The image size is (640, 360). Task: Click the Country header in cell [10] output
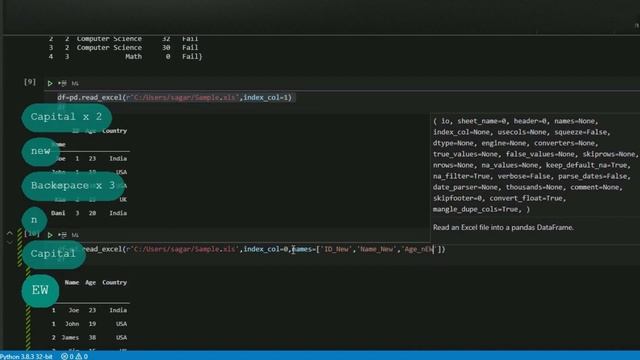point(115,282)
